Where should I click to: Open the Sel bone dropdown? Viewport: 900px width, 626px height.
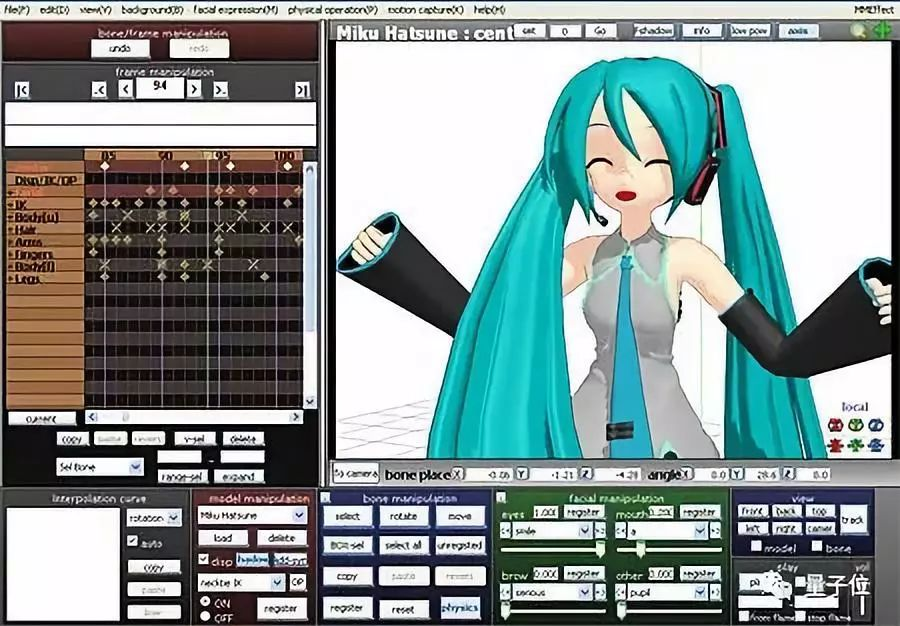(100, 466)
